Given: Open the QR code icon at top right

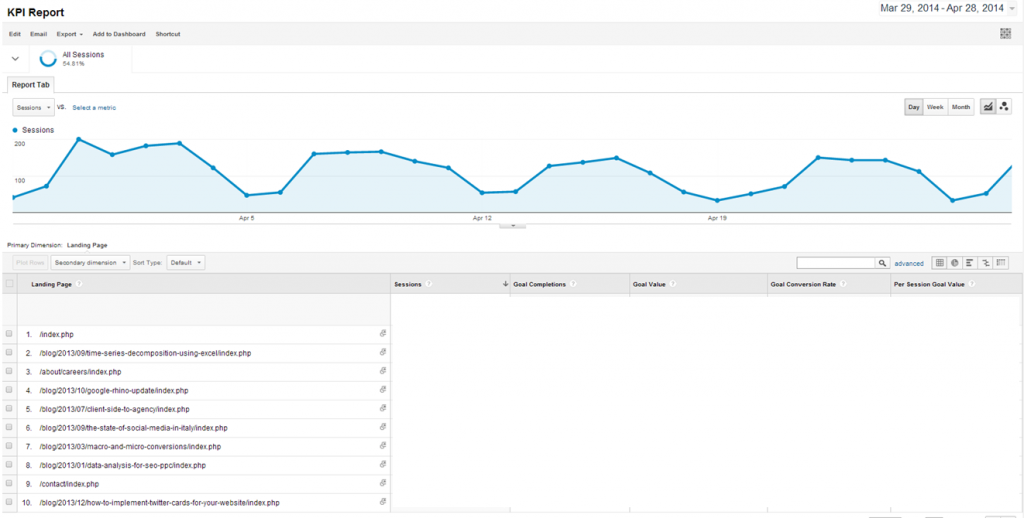Looking at the screenshot, I should coord(1006,34).
